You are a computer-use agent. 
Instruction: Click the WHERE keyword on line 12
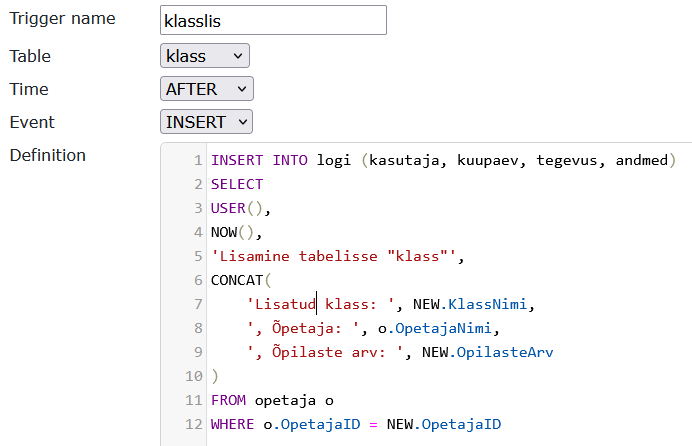point(232,425)
